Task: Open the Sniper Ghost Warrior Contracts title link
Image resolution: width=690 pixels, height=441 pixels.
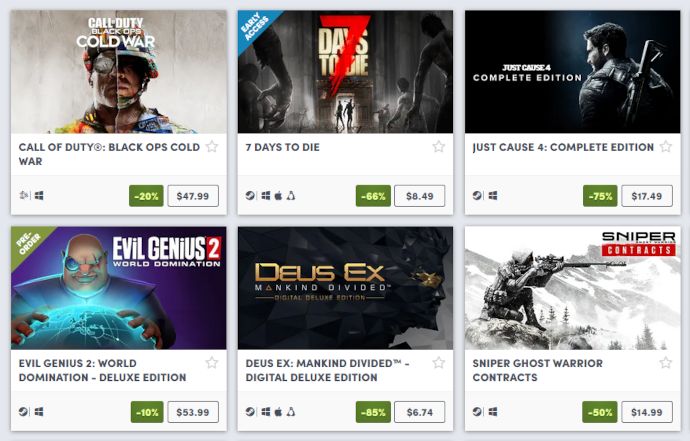Action: click(537, 370)
